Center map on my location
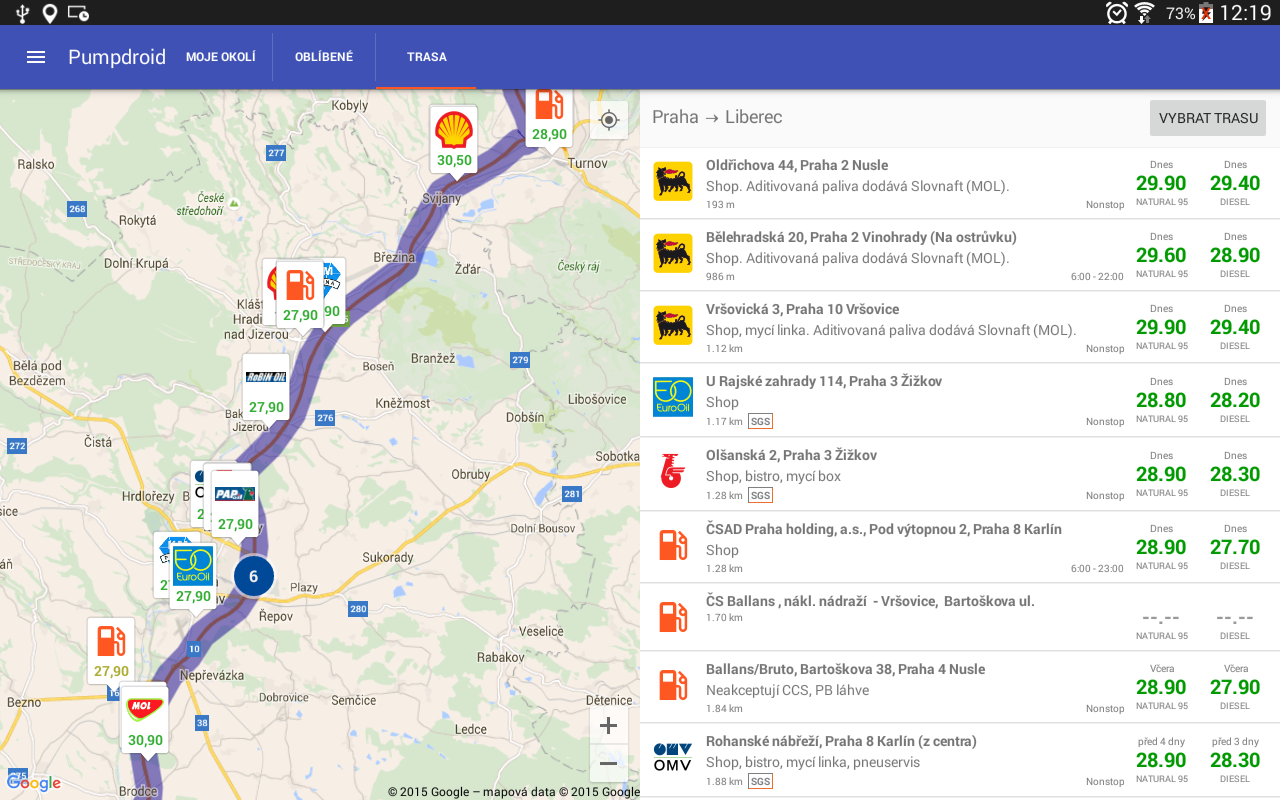1280x800 pixels. (609, 121)
